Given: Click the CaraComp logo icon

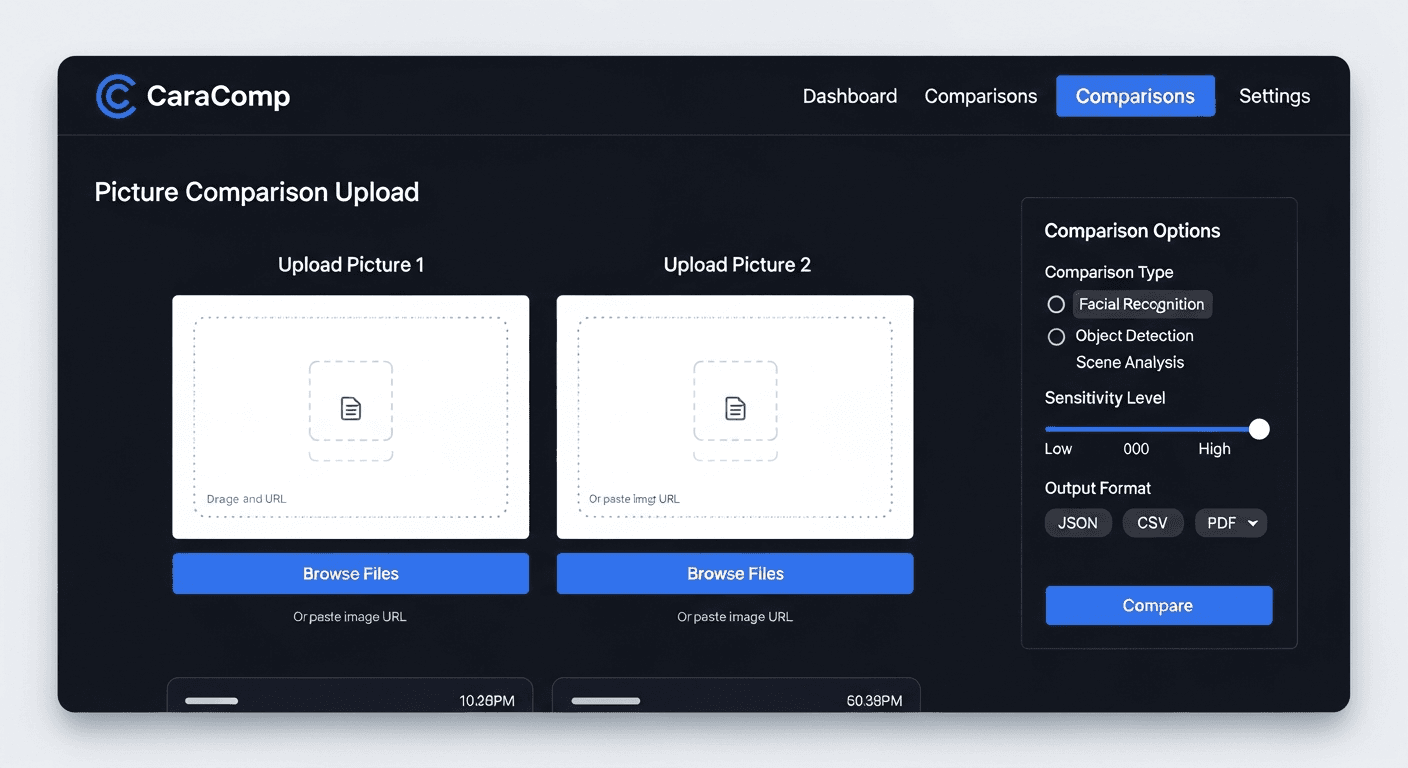Looking at the screenshot, I should coord(116,95).
